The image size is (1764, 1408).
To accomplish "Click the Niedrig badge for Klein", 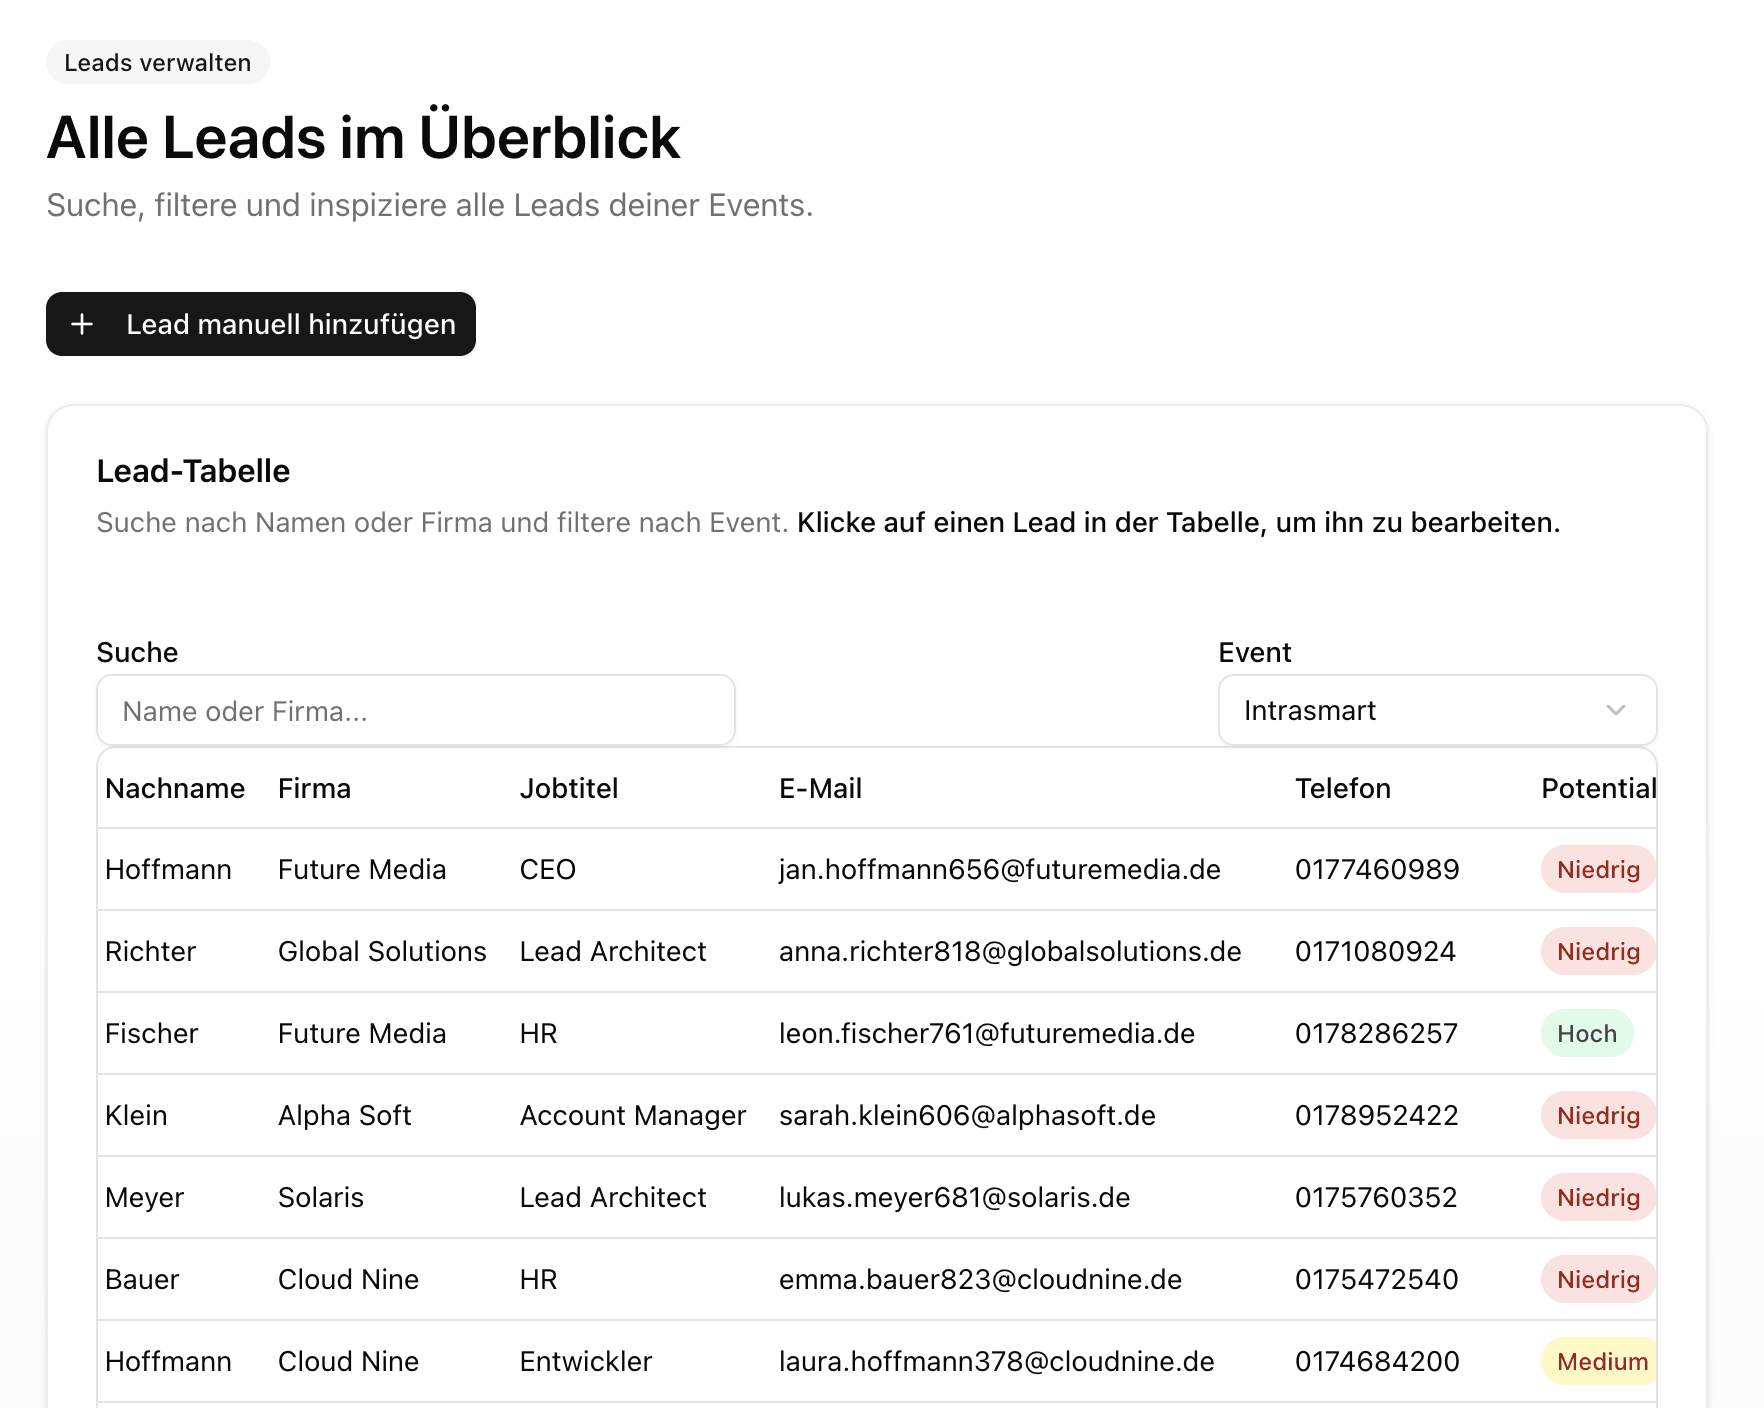I will pyautogui.click(x=1596, y=1115).
